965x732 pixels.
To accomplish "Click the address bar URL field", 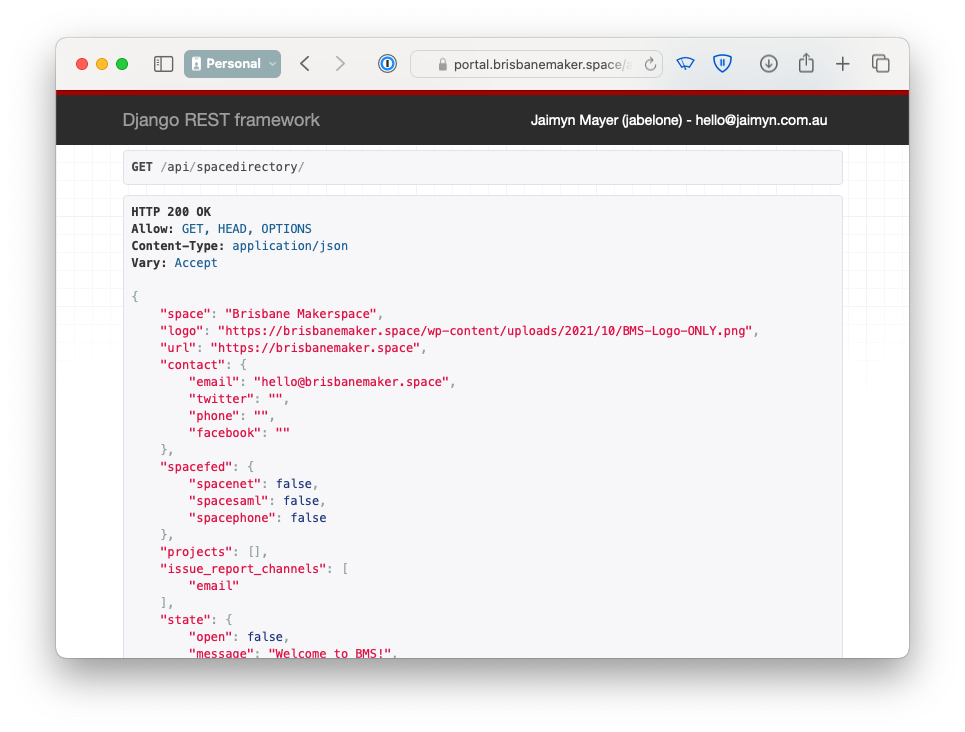I will [541, 64].
